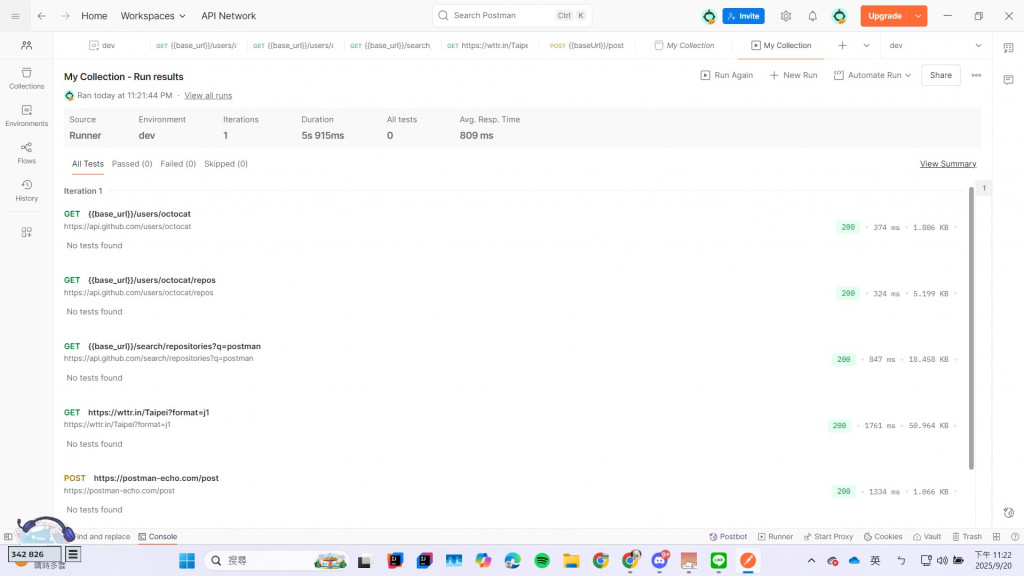Select the All Tests tab
1024x576 pixels.
tap(88, 164)
